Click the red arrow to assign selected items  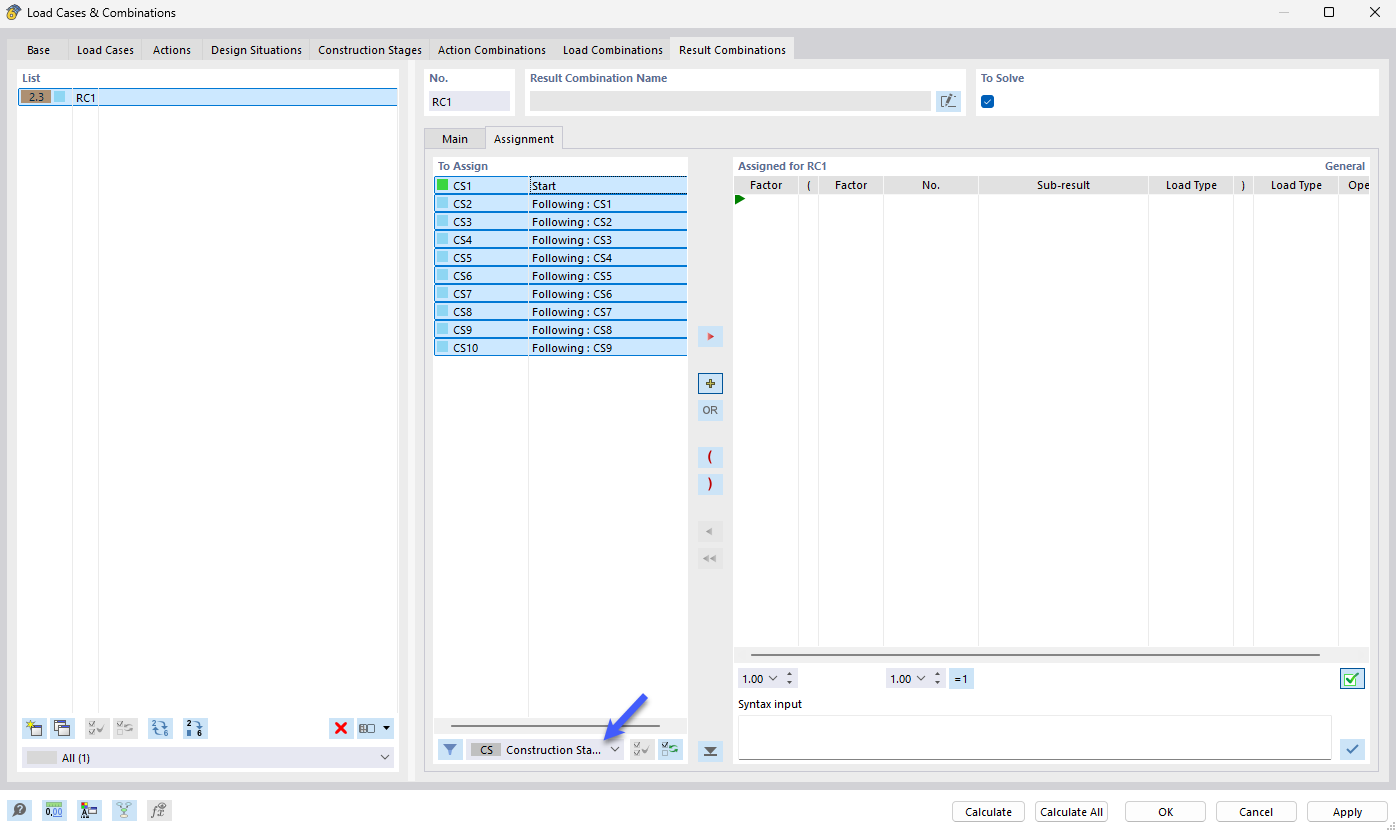click(x=710, y=337)
